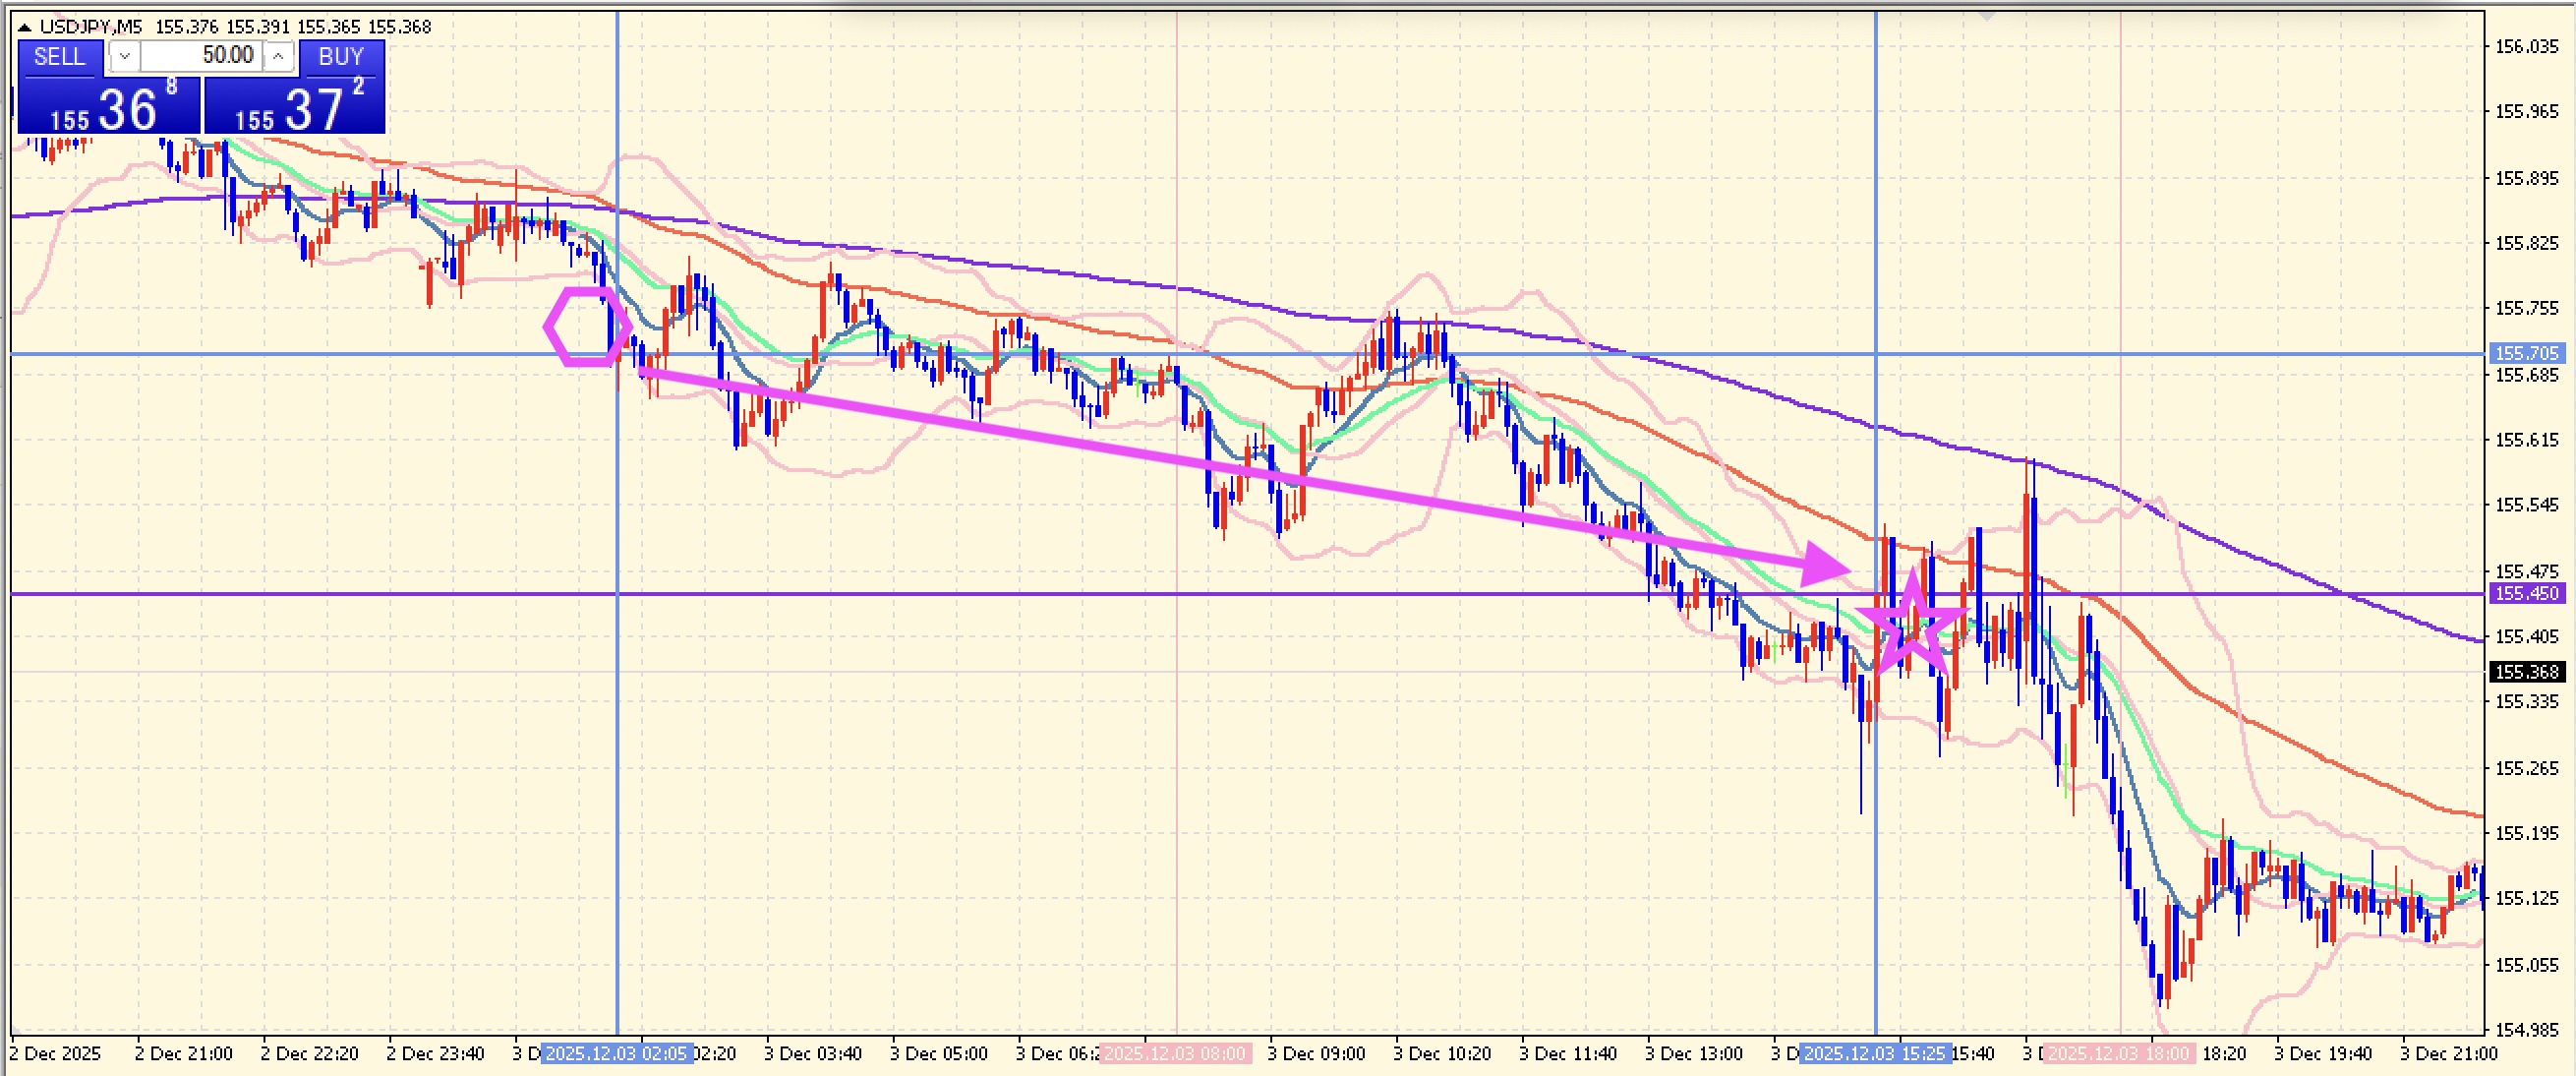Click the 155.37 buy price tile
This screenshot has width=2576, height=1076.
(294, 107)
